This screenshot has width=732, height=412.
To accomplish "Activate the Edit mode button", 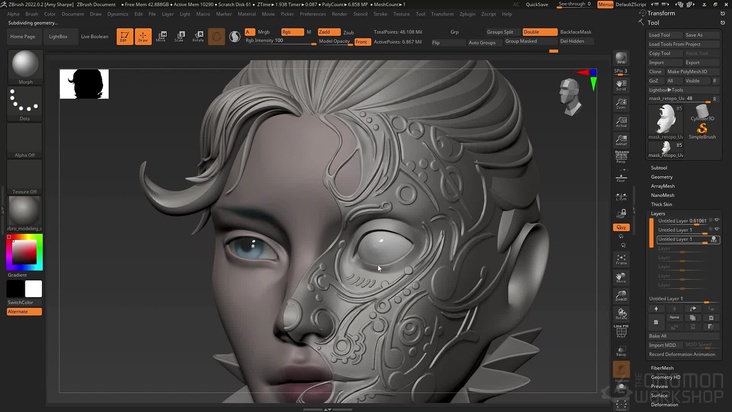I will tap(125, 36).
